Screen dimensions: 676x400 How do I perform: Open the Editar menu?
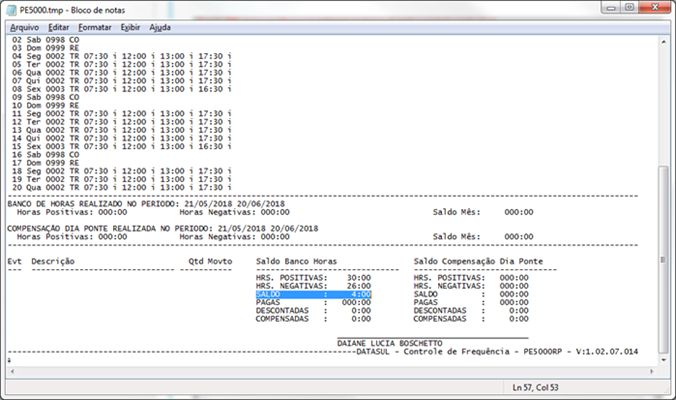(x=58, y=27)
